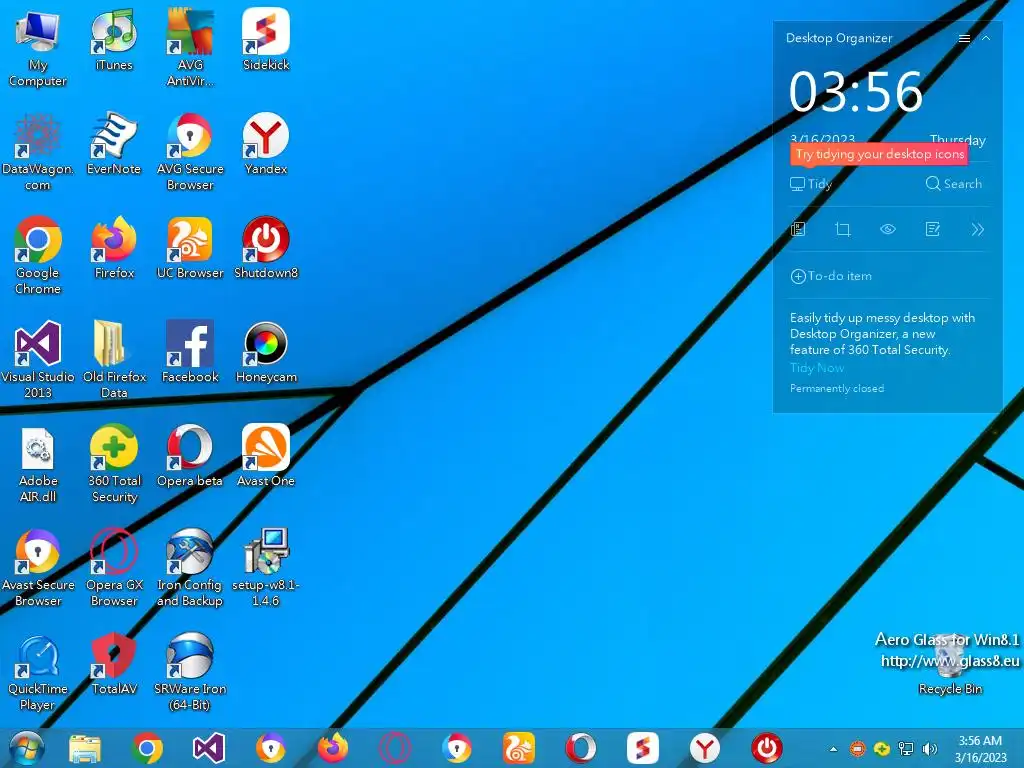Open the My Computer desktop icon
The height and width of the screenshot is (768, 1024).
[x=38, y=48]
